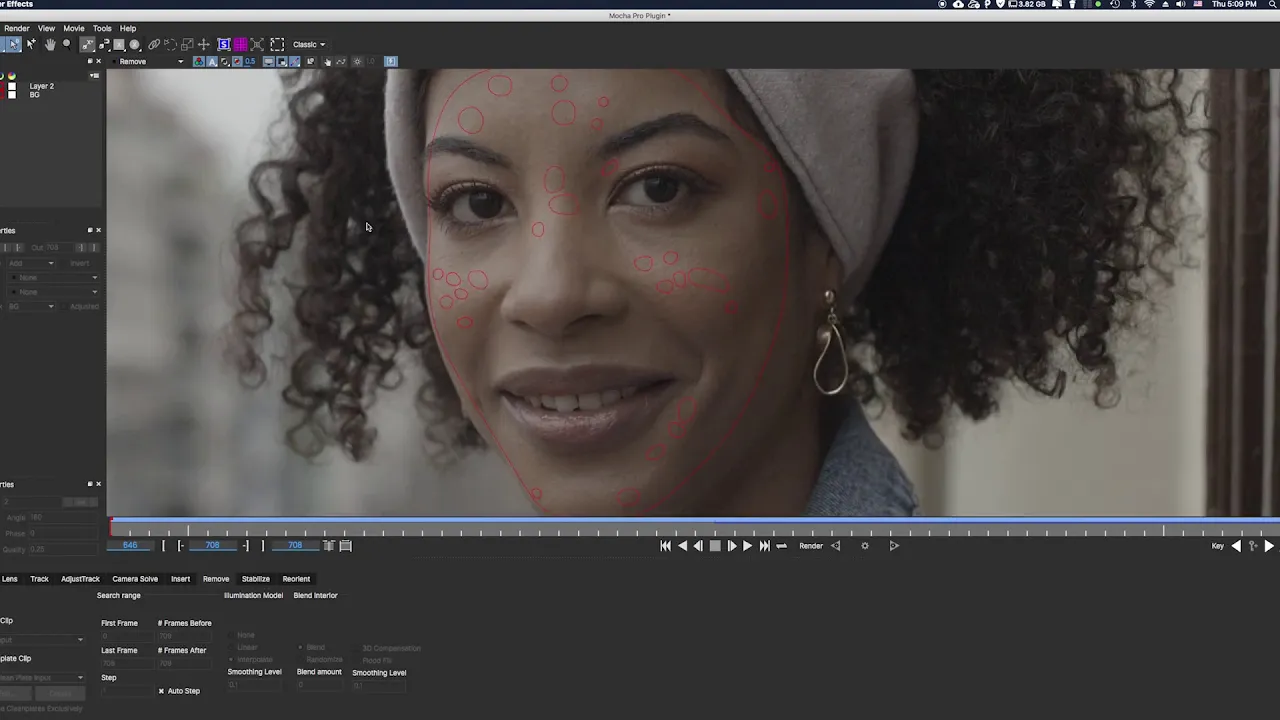Viewport: 1280px width, 720px height.
Task: Select the Bezier spline tool
Action: (104, 44)
